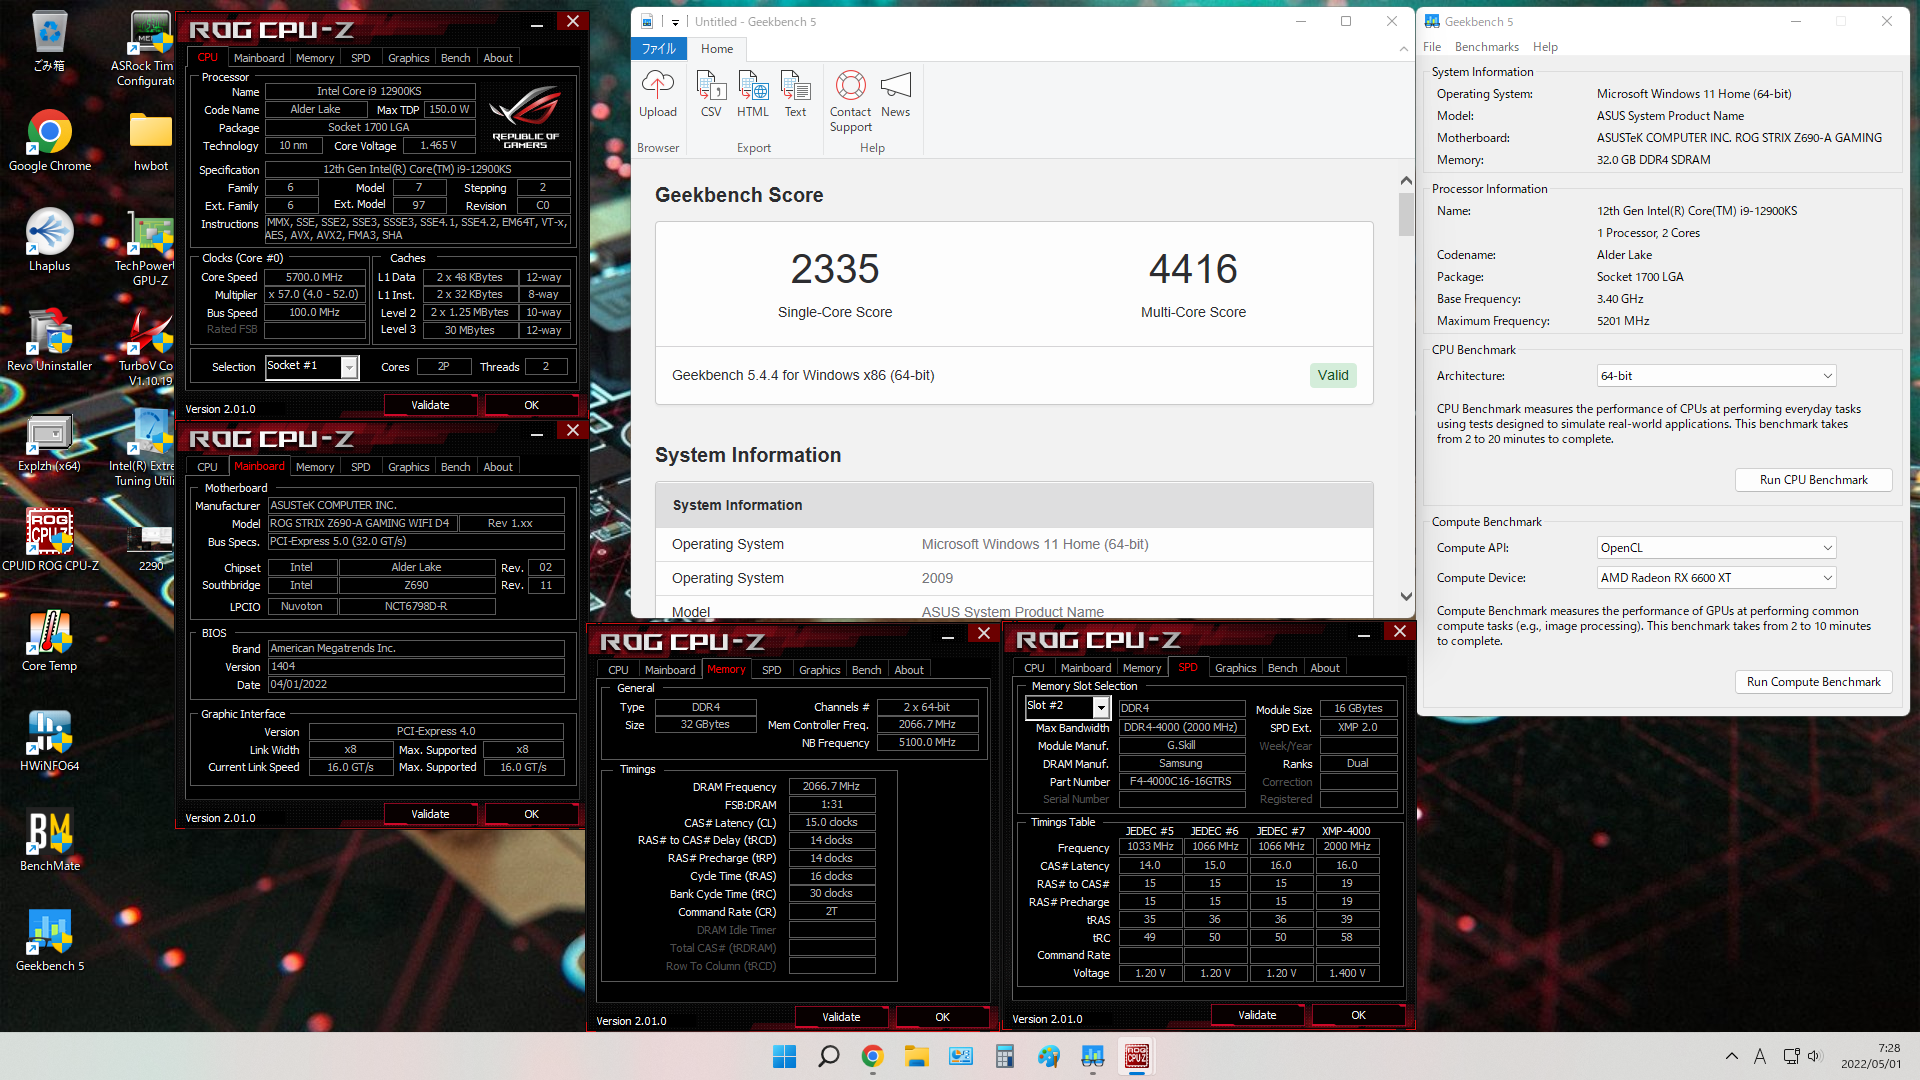
Task: Launch Revo Uninstaller shortcut
Action: pyautogui.click(x=50, y=341)
